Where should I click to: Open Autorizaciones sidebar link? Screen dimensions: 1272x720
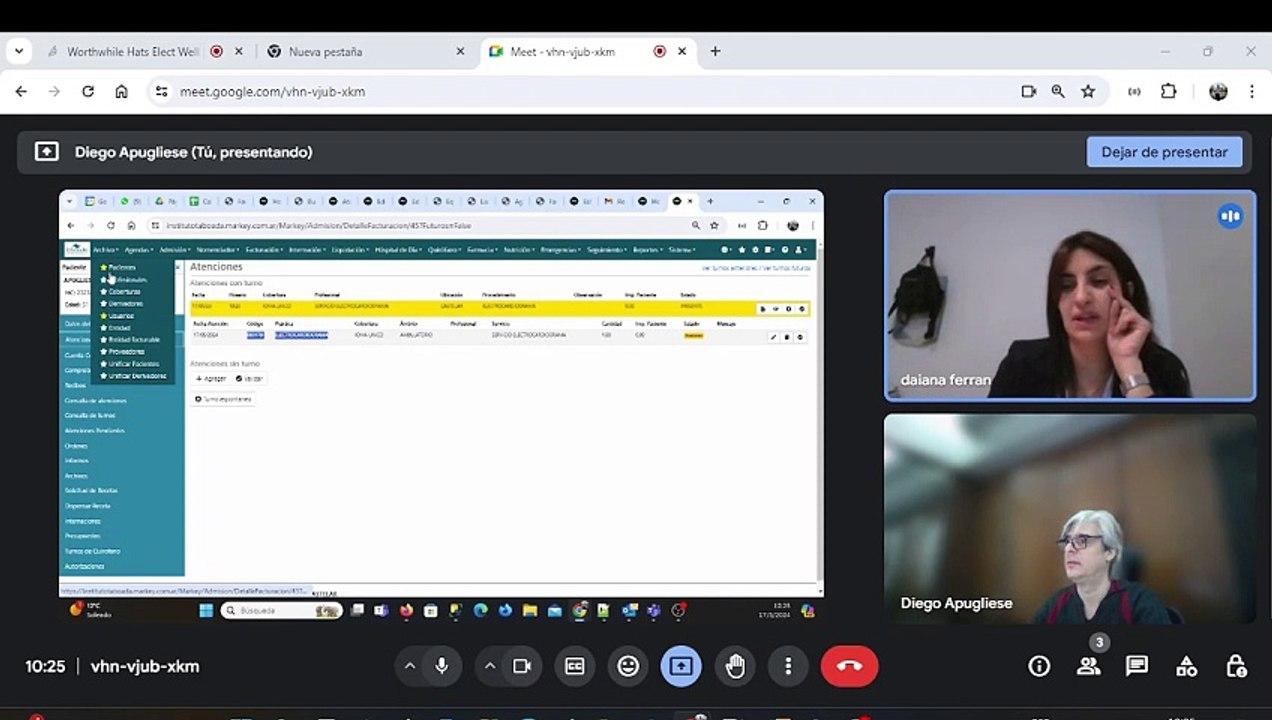click(x=84, y=566)
